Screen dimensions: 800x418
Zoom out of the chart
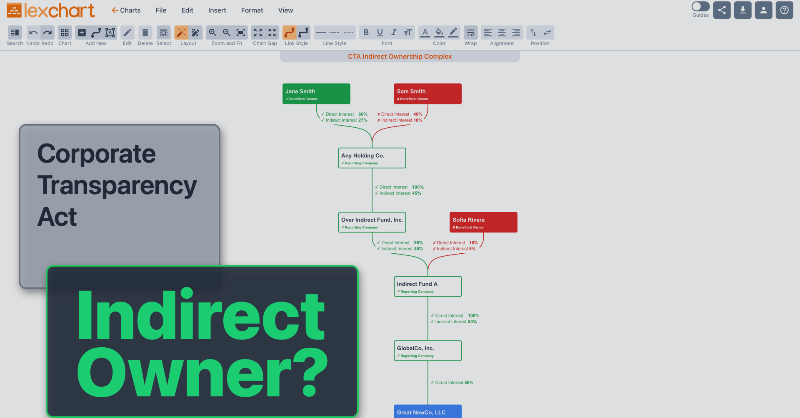pyautogui.click(x=227, y=33)
